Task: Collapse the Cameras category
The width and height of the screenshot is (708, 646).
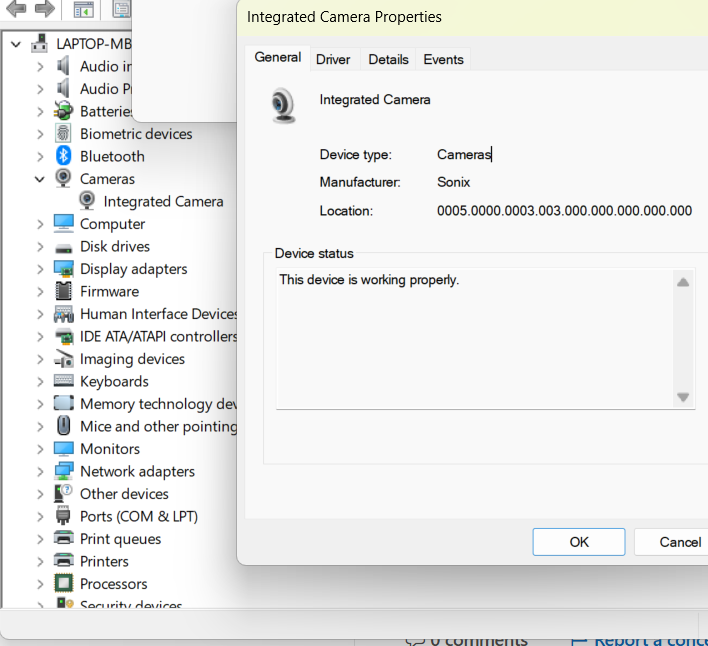Action: (40, 179)
